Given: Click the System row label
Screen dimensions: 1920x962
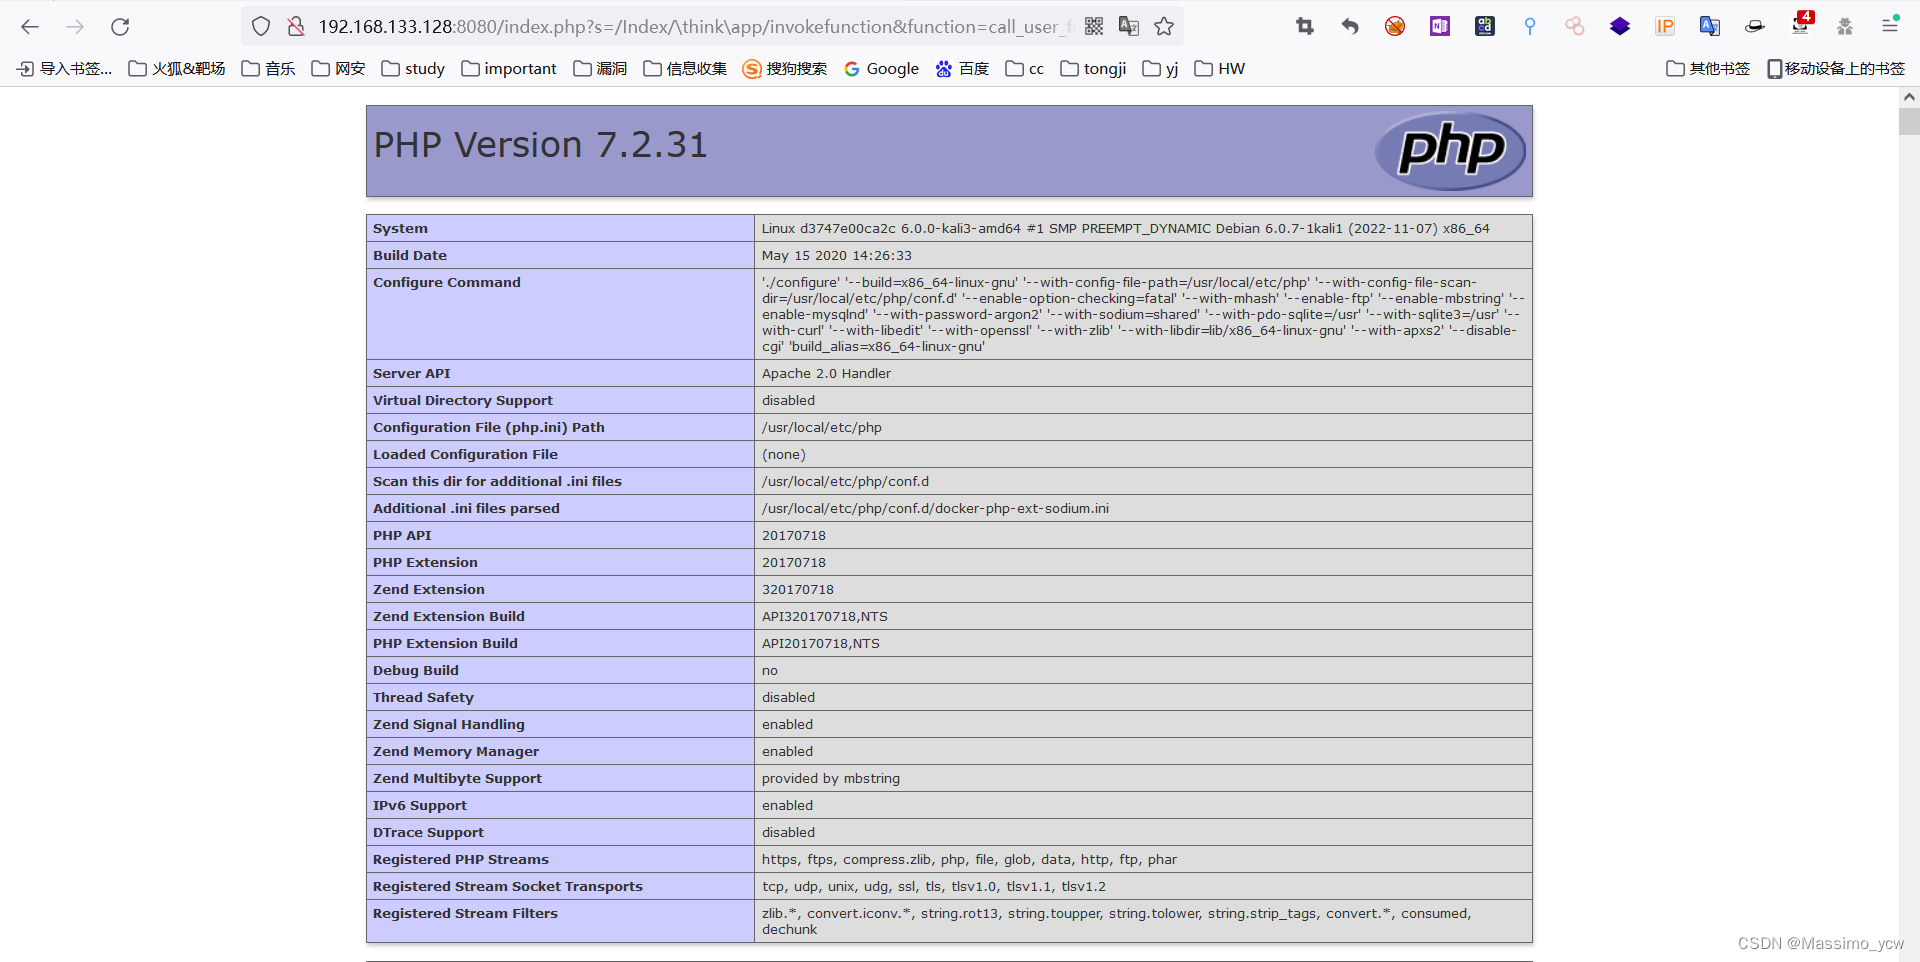Looking at the screenshot, I should [x=400, y=229].
